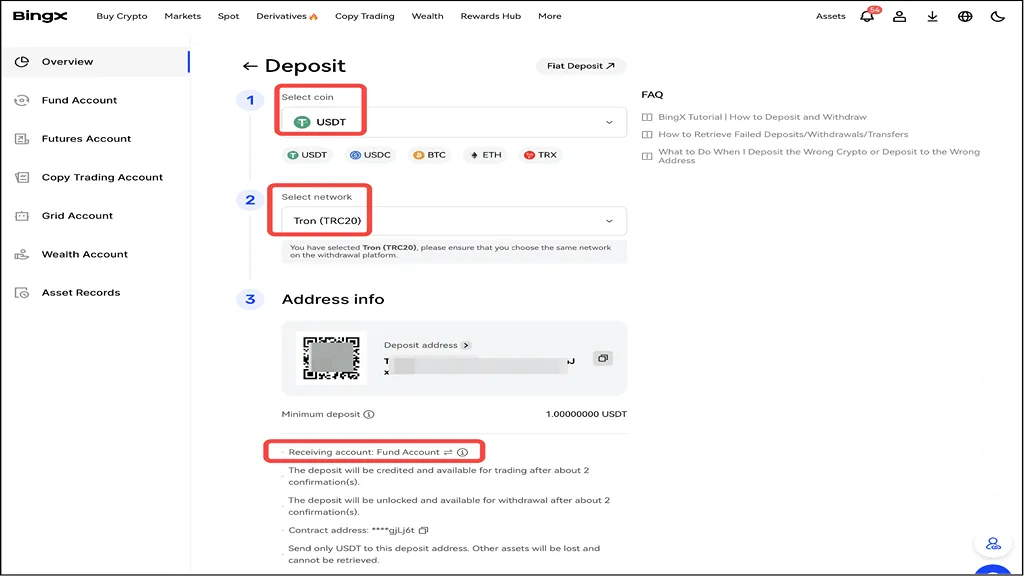The width and height of the screenshot is (1024, 576).
Task: Switch receiving account using swap icon
Action: point(448,452)
